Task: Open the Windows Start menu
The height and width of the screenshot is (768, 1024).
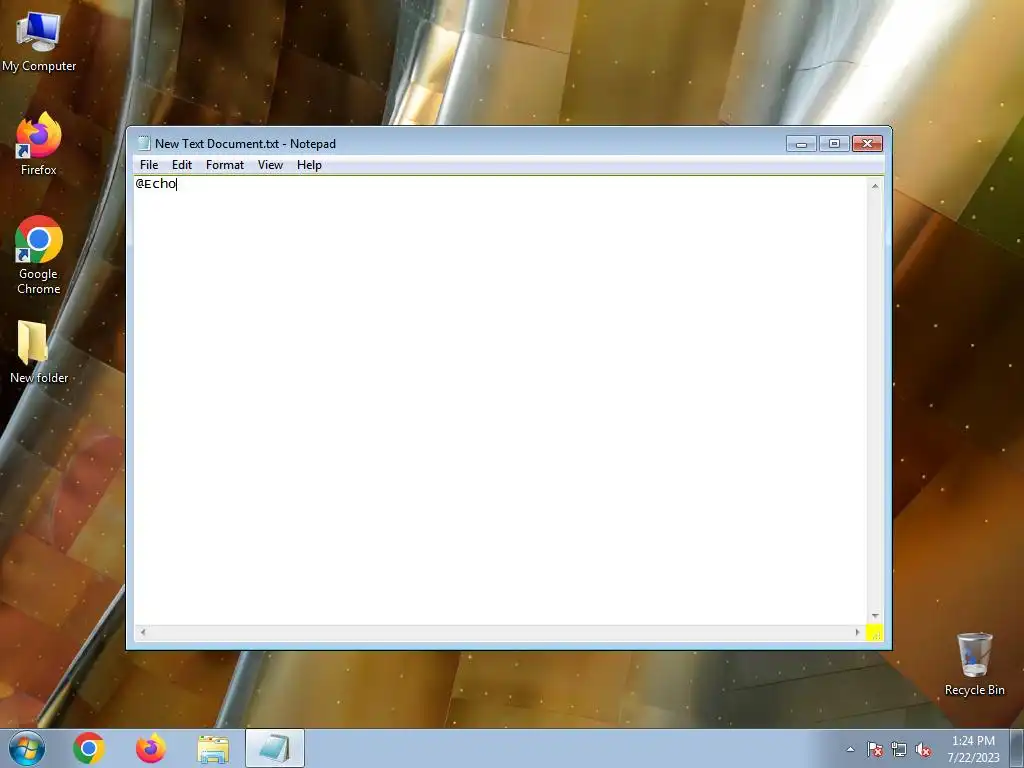Action: [x=27, y=748]
